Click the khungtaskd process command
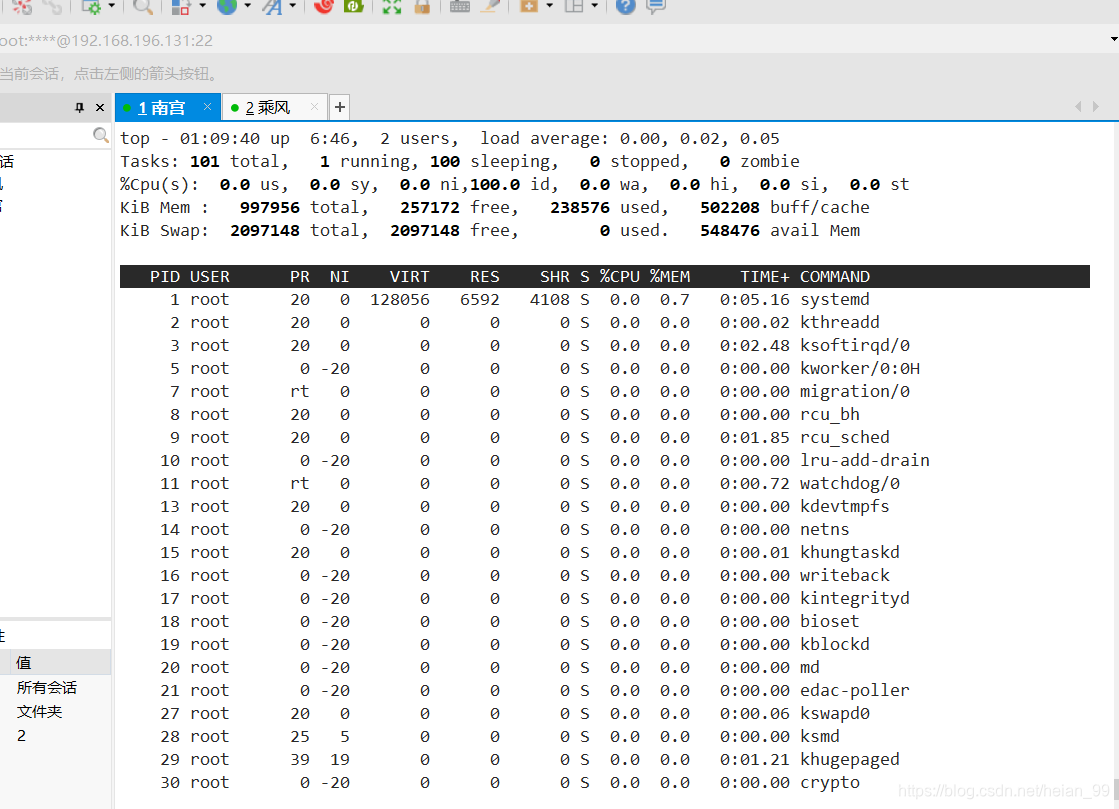This screenshot has height=809, width=1119. [849, 553]
